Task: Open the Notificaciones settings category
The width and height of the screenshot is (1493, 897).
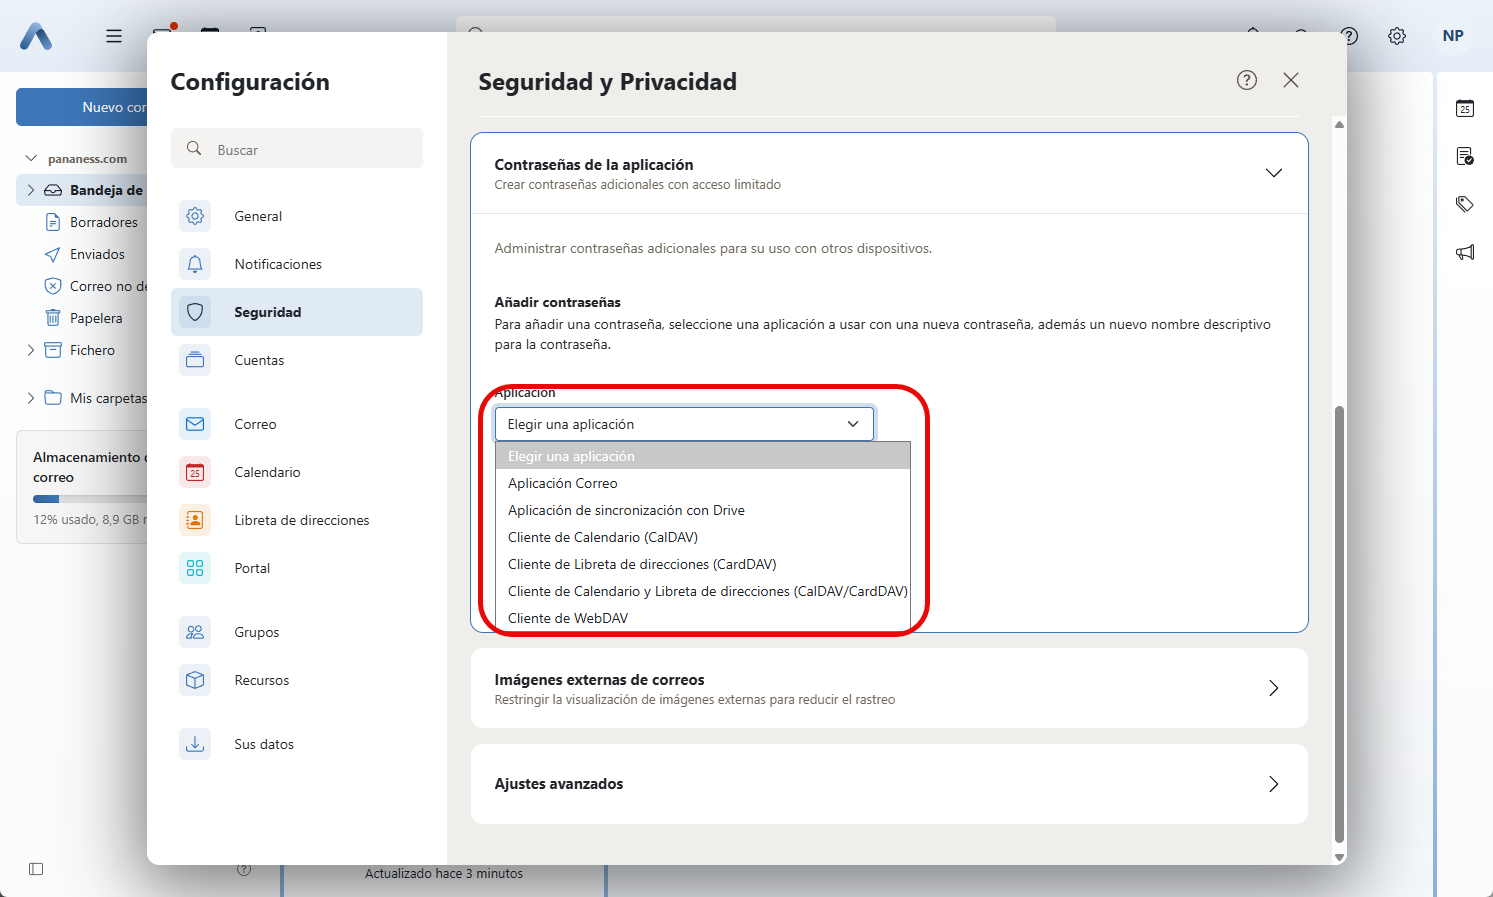Action: coord(278,264)
